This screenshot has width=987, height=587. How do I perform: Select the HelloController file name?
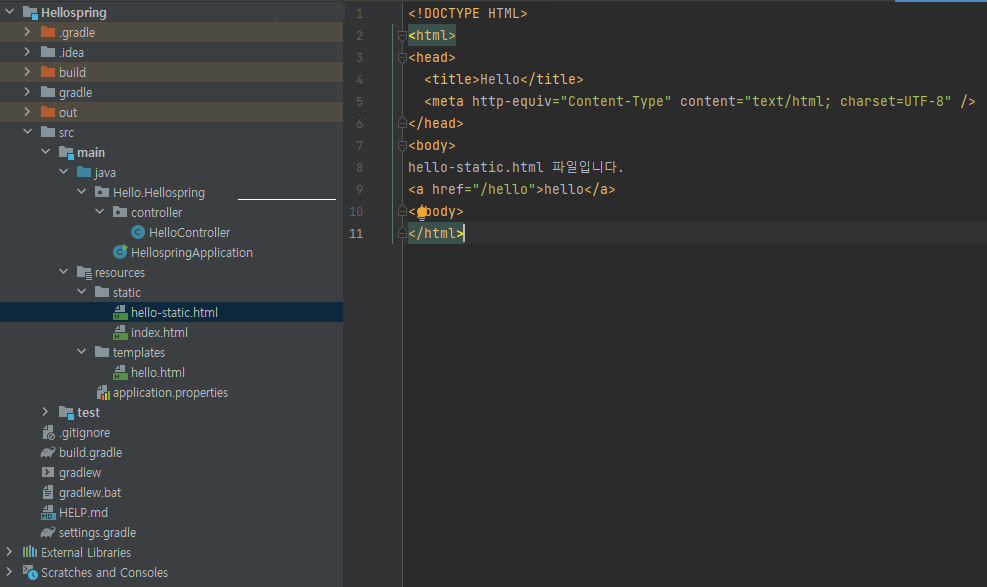189,233
